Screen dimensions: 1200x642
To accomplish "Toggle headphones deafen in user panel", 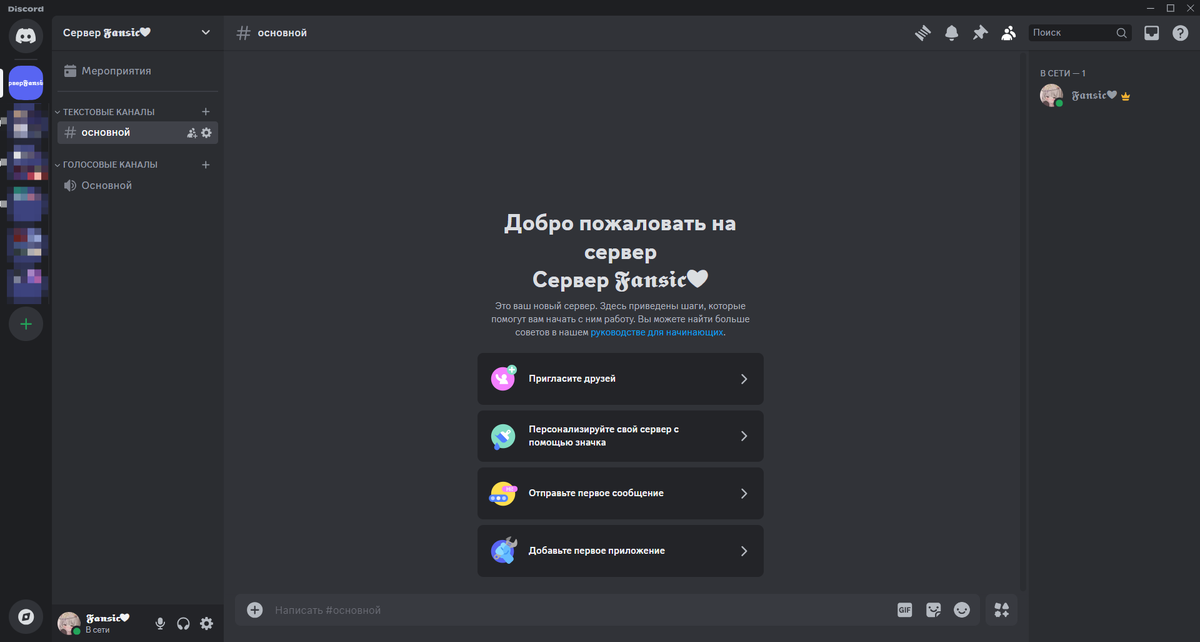I will (184, 623).
